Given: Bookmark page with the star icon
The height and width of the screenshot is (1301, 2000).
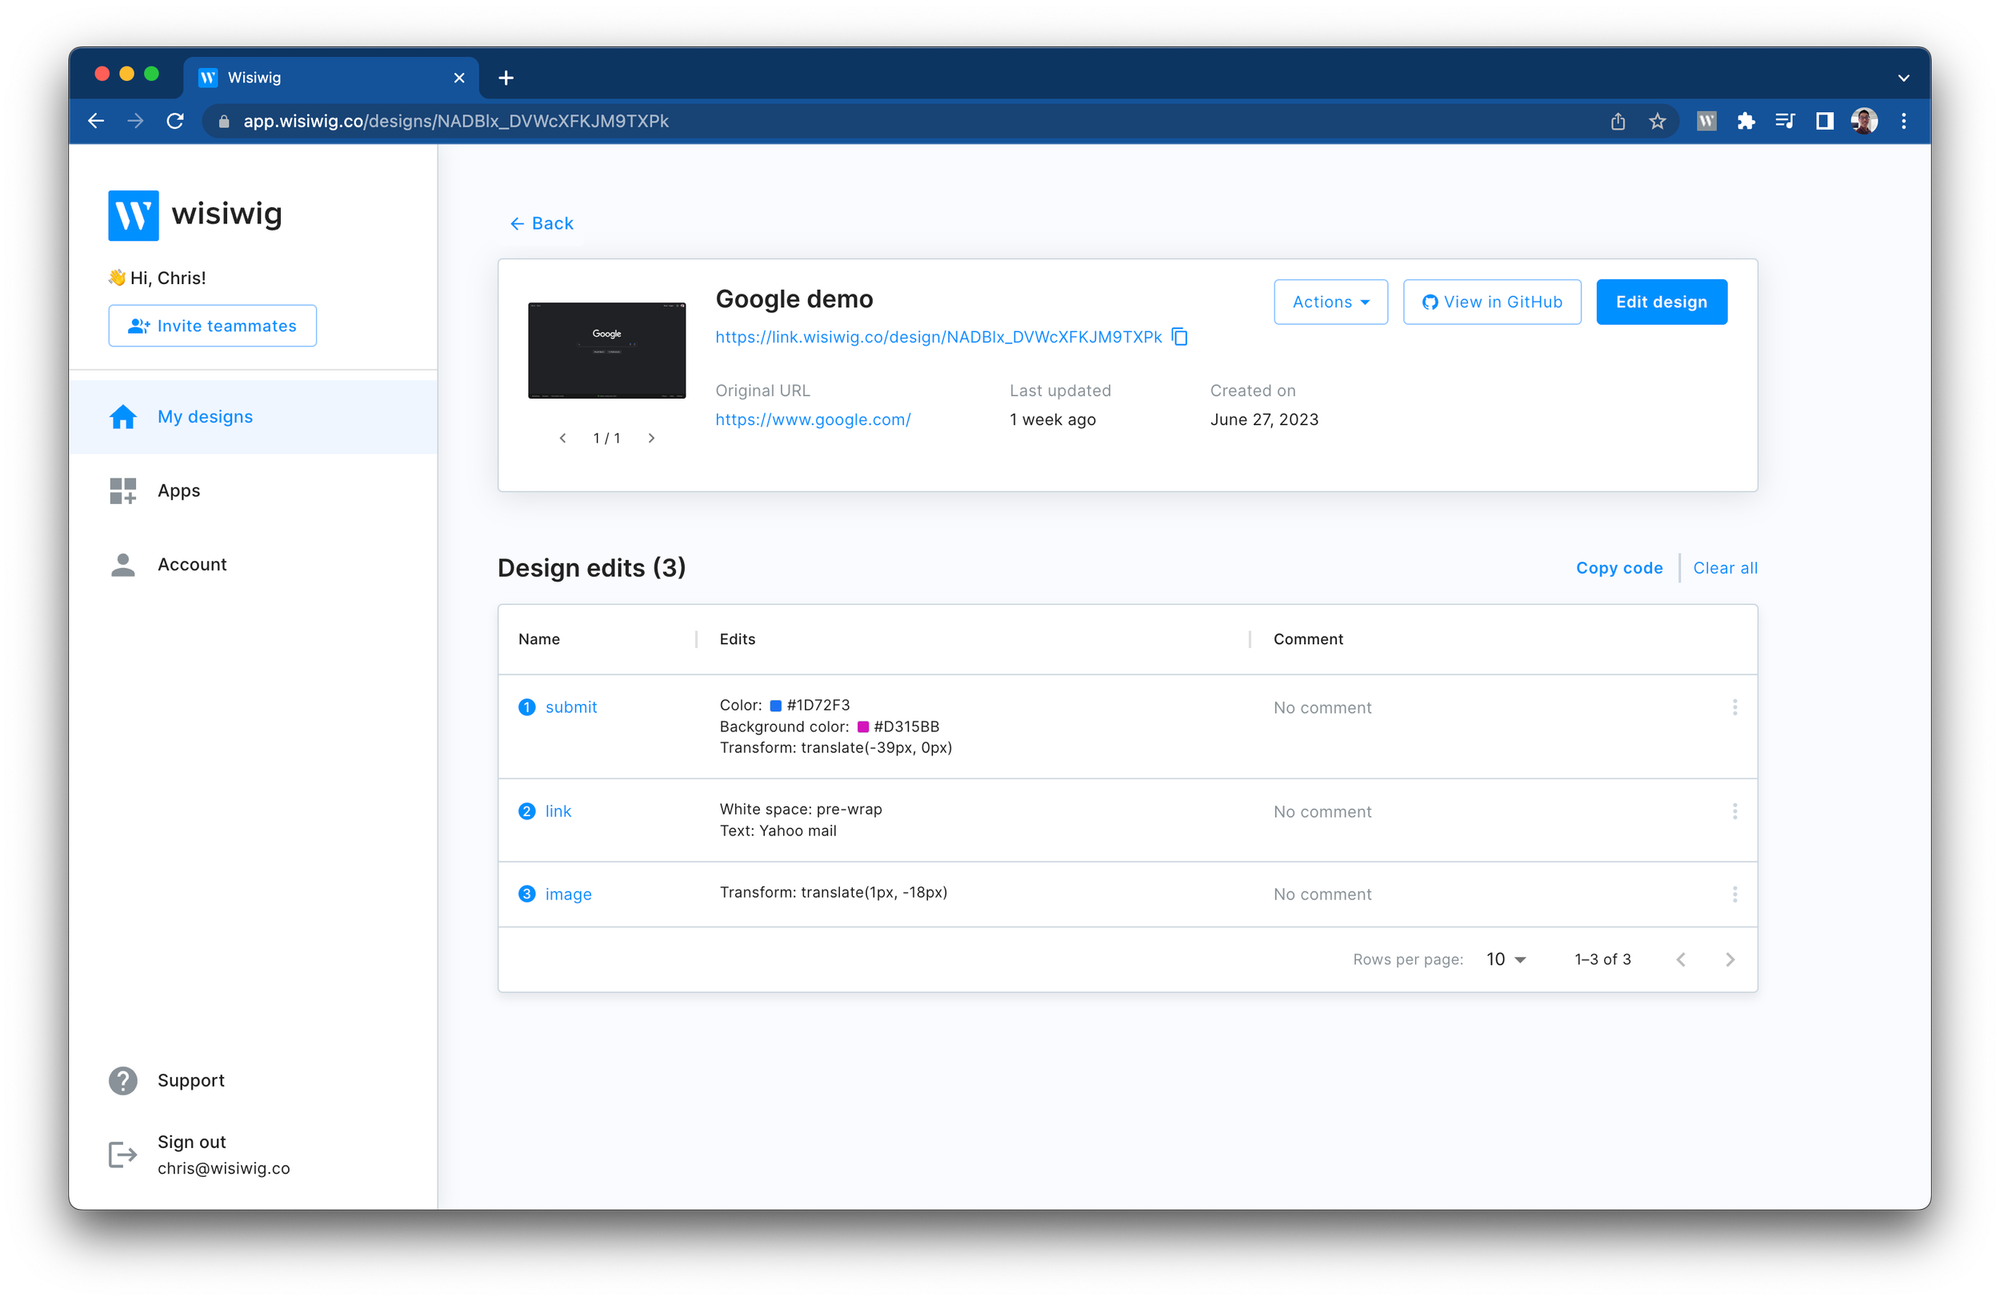Looking at the screenshot, I should 1657,121.
